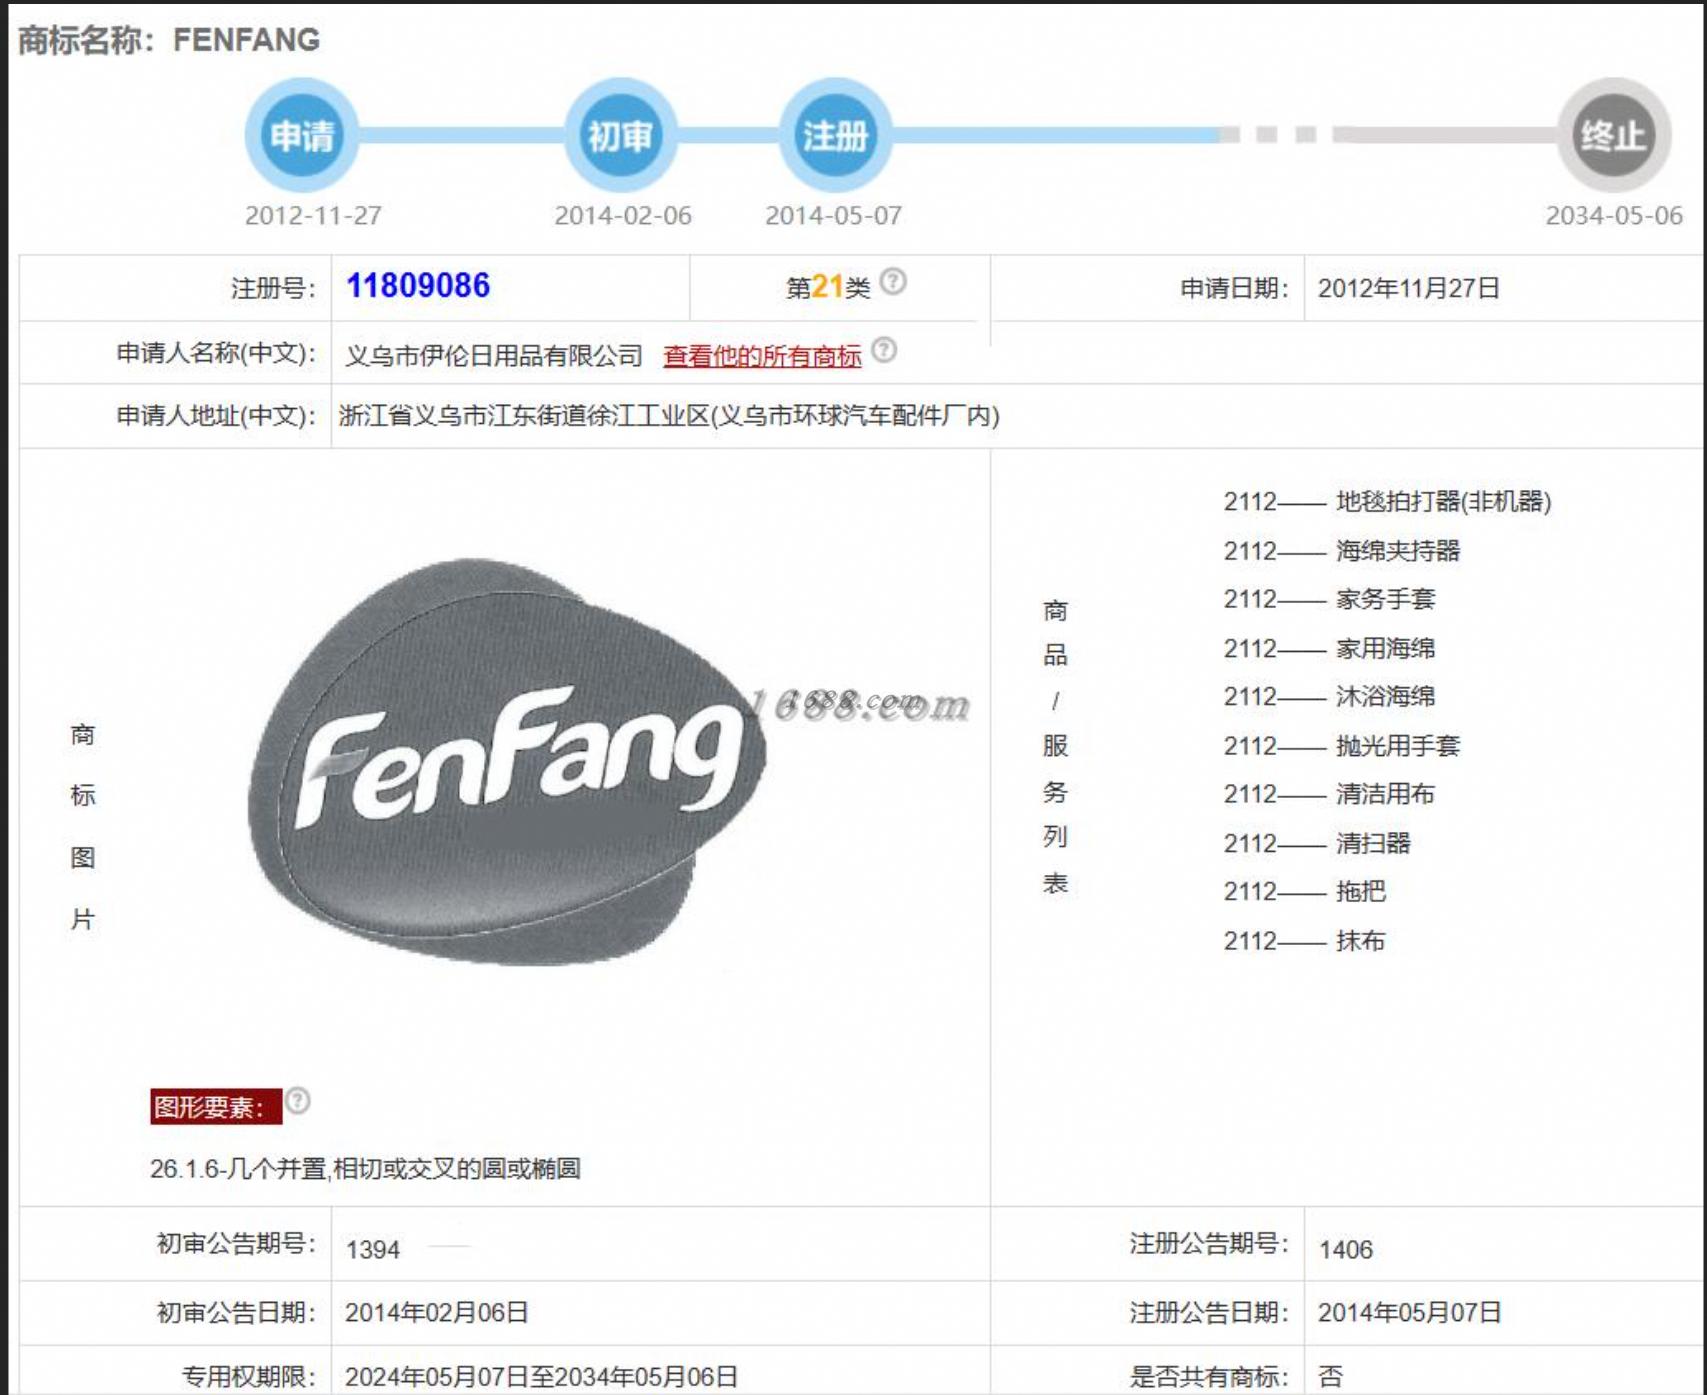Click help icon next to 第21类
The width and height of the screenshot is (1707, 1395).
coord(893,282)
